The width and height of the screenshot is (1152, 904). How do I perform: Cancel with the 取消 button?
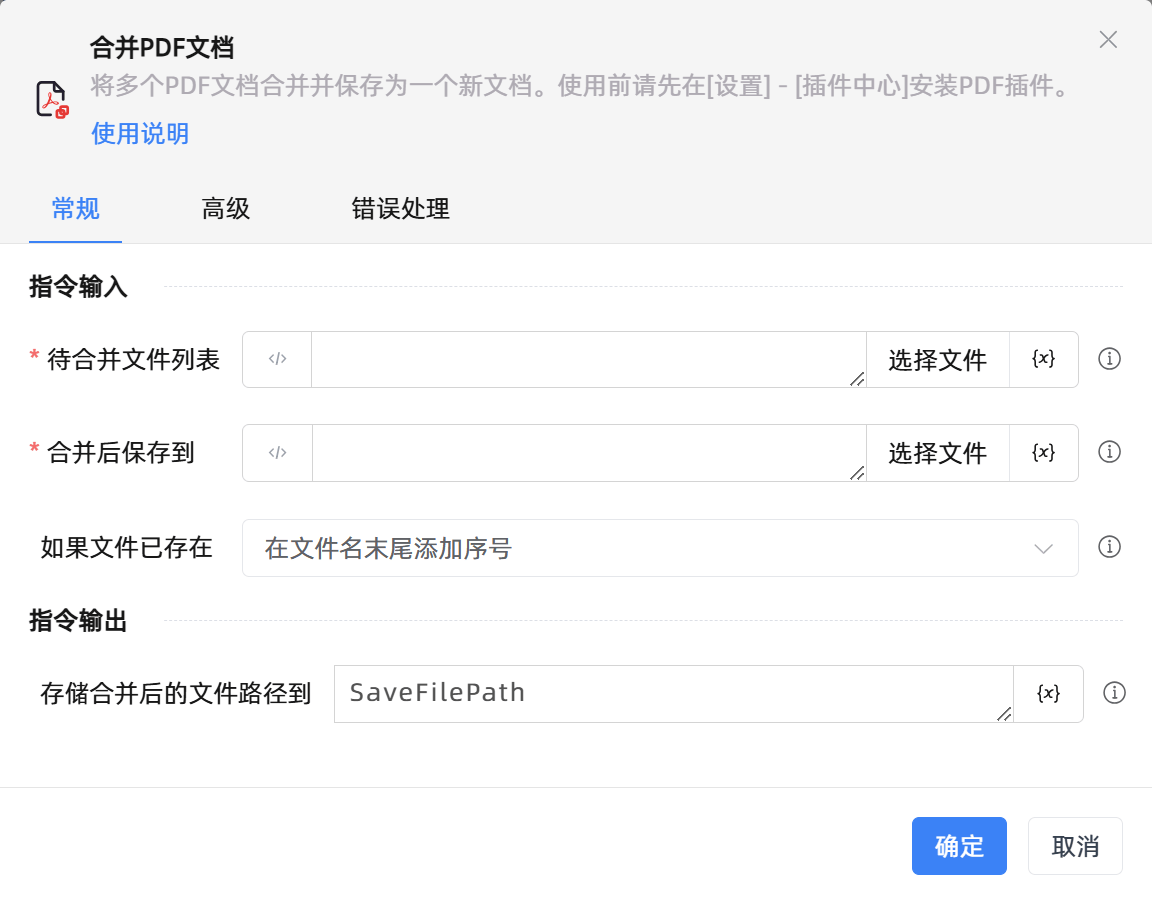pyautogui.click(x=1075, y=846)
